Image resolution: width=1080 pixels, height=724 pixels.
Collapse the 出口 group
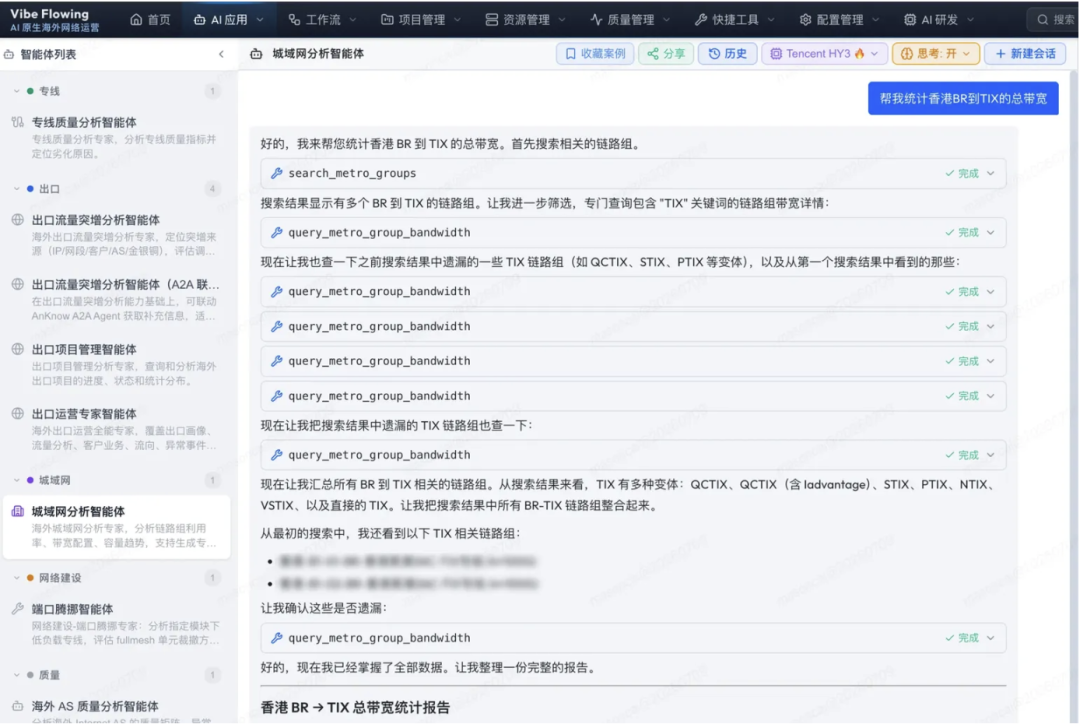[17, 188]
